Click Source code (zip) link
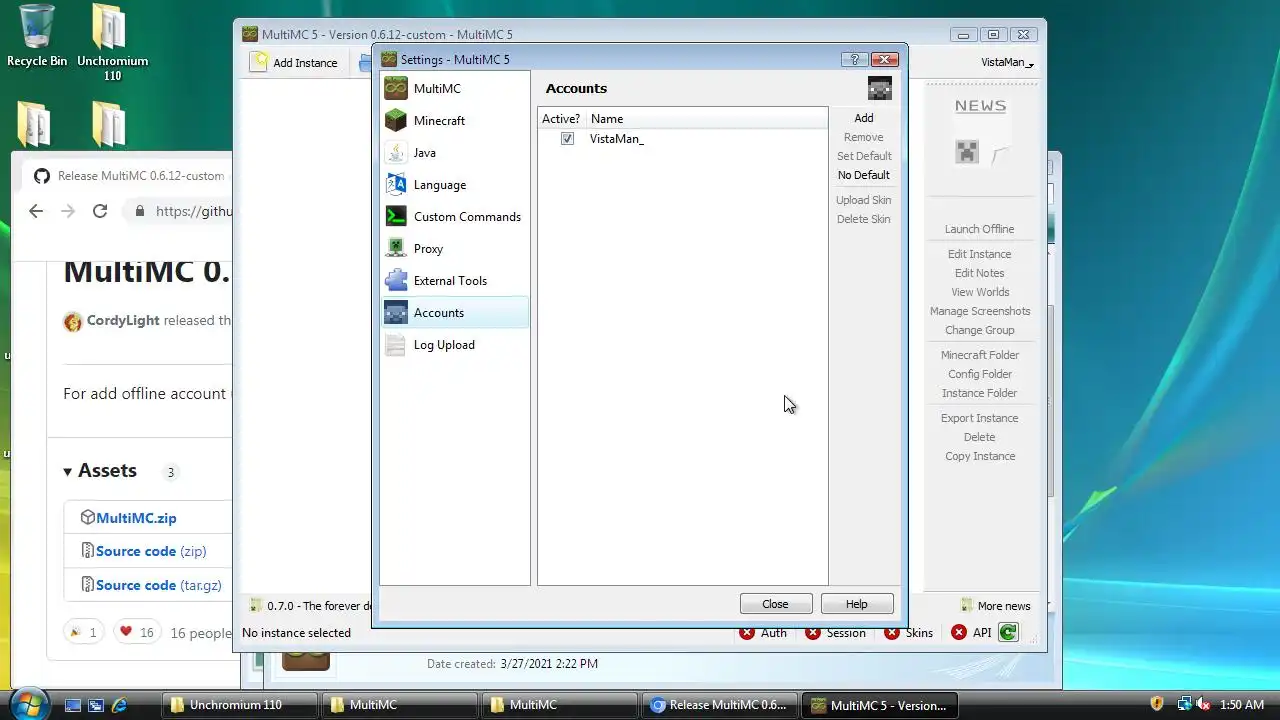The width and height of the screenshot is (1280, 720). [151, 551]
